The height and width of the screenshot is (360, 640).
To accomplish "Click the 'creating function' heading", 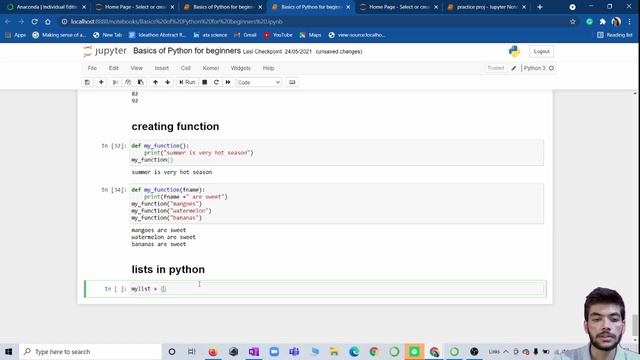I will [175, 127].
